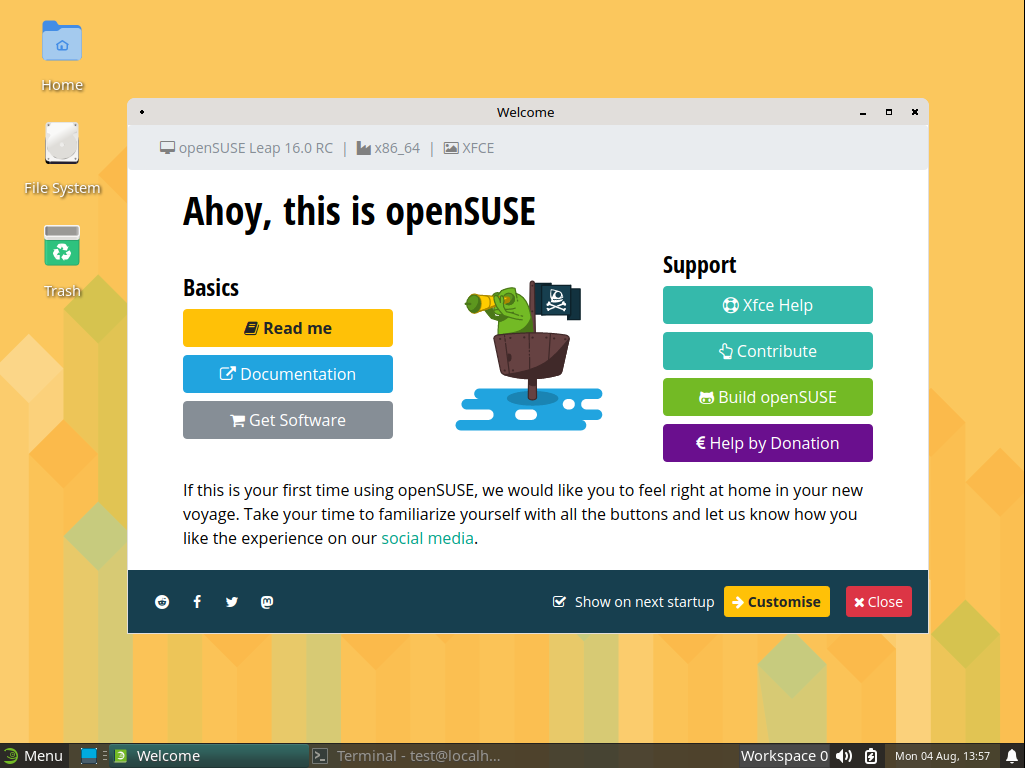Open the Home folder desktop icon
The height and width of the screenshot is (768, 1025).
pos(61,42)
